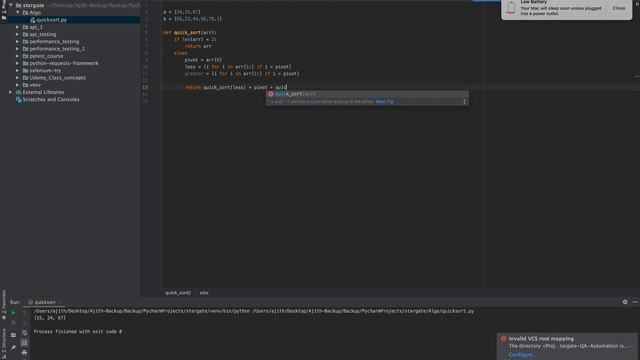Click the red error stripe mark on editor scrollbar
Viewport: 640px width, 360px height.
pos(637,89)
